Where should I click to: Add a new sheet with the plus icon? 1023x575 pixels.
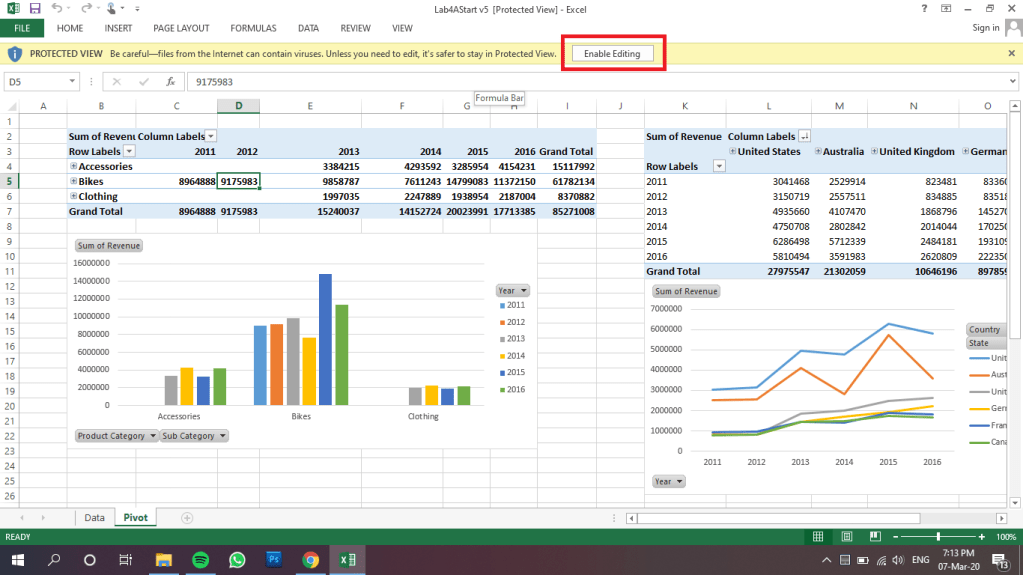coord(187,517)
